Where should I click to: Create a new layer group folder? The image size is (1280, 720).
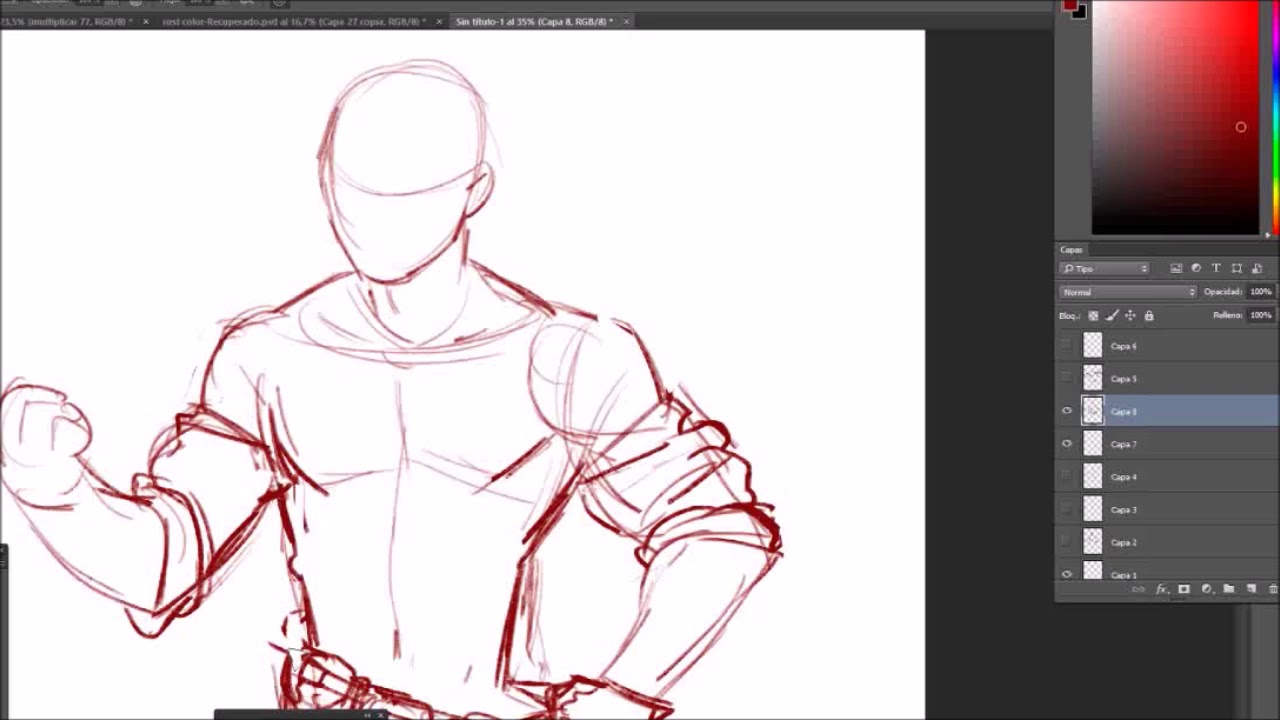(1229, 589)
